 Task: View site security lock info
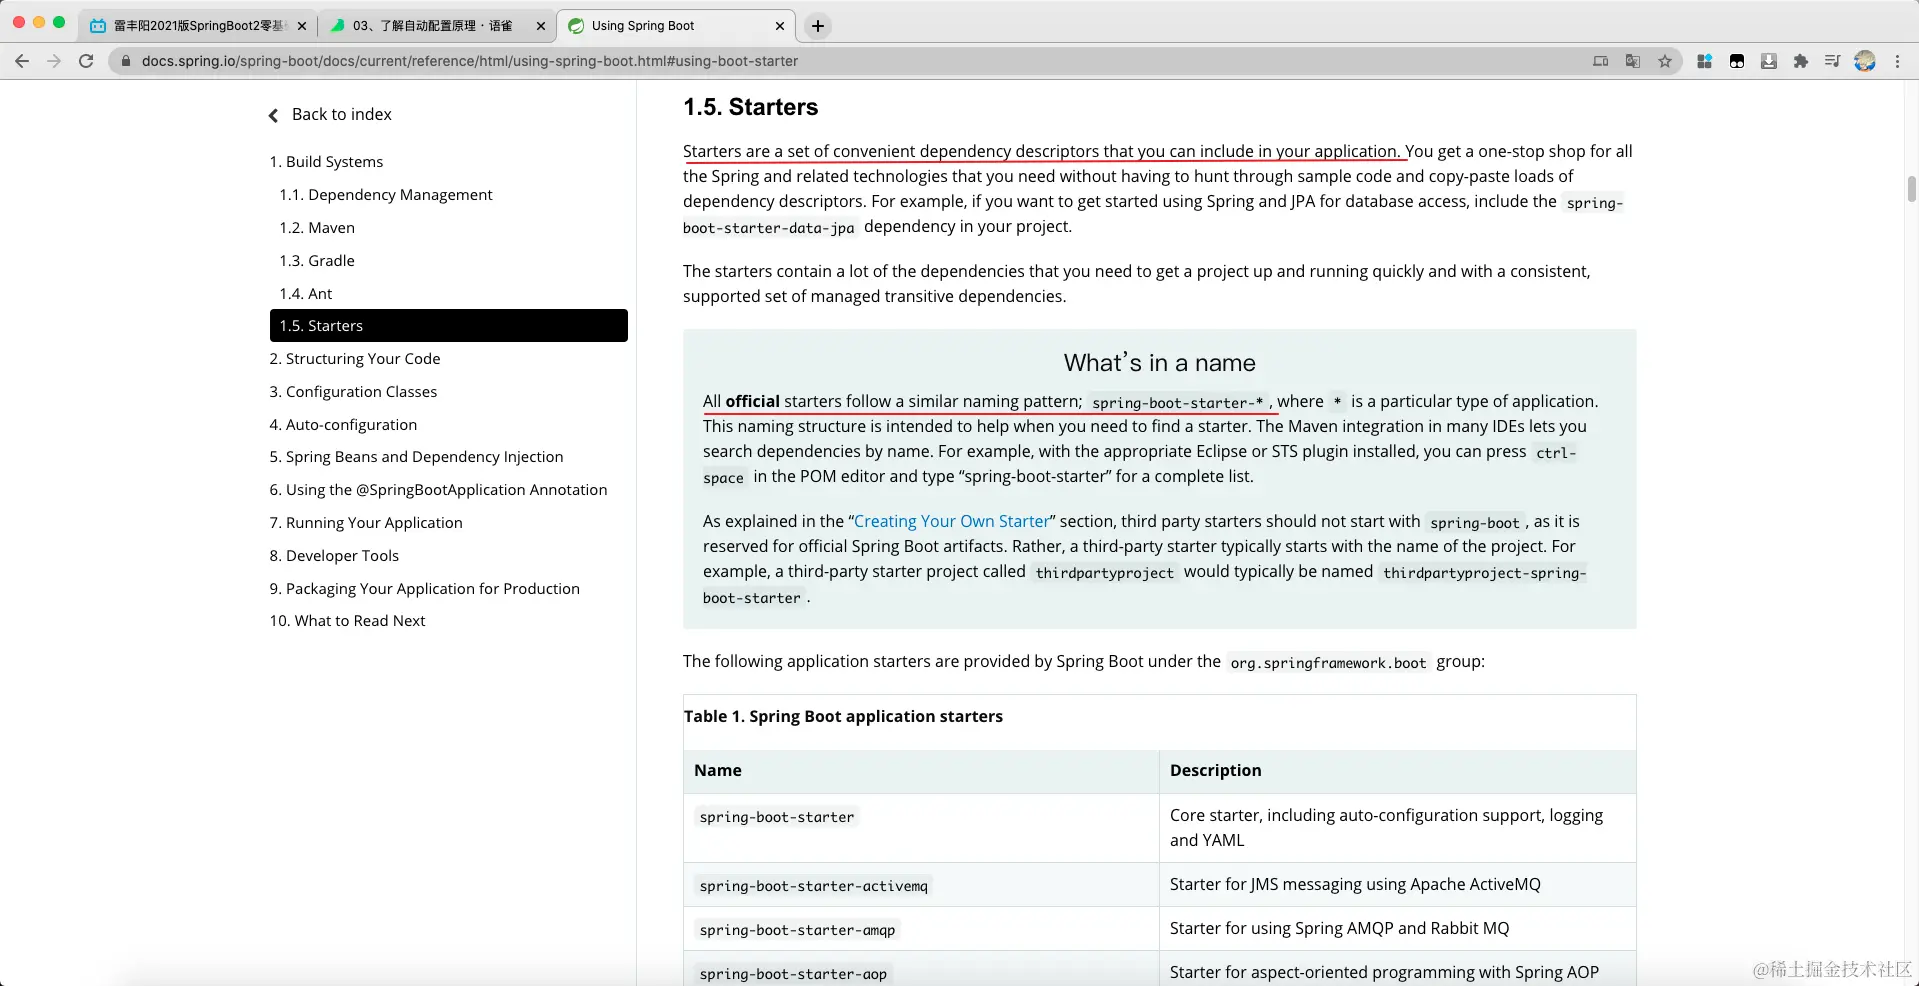point(126,61)
